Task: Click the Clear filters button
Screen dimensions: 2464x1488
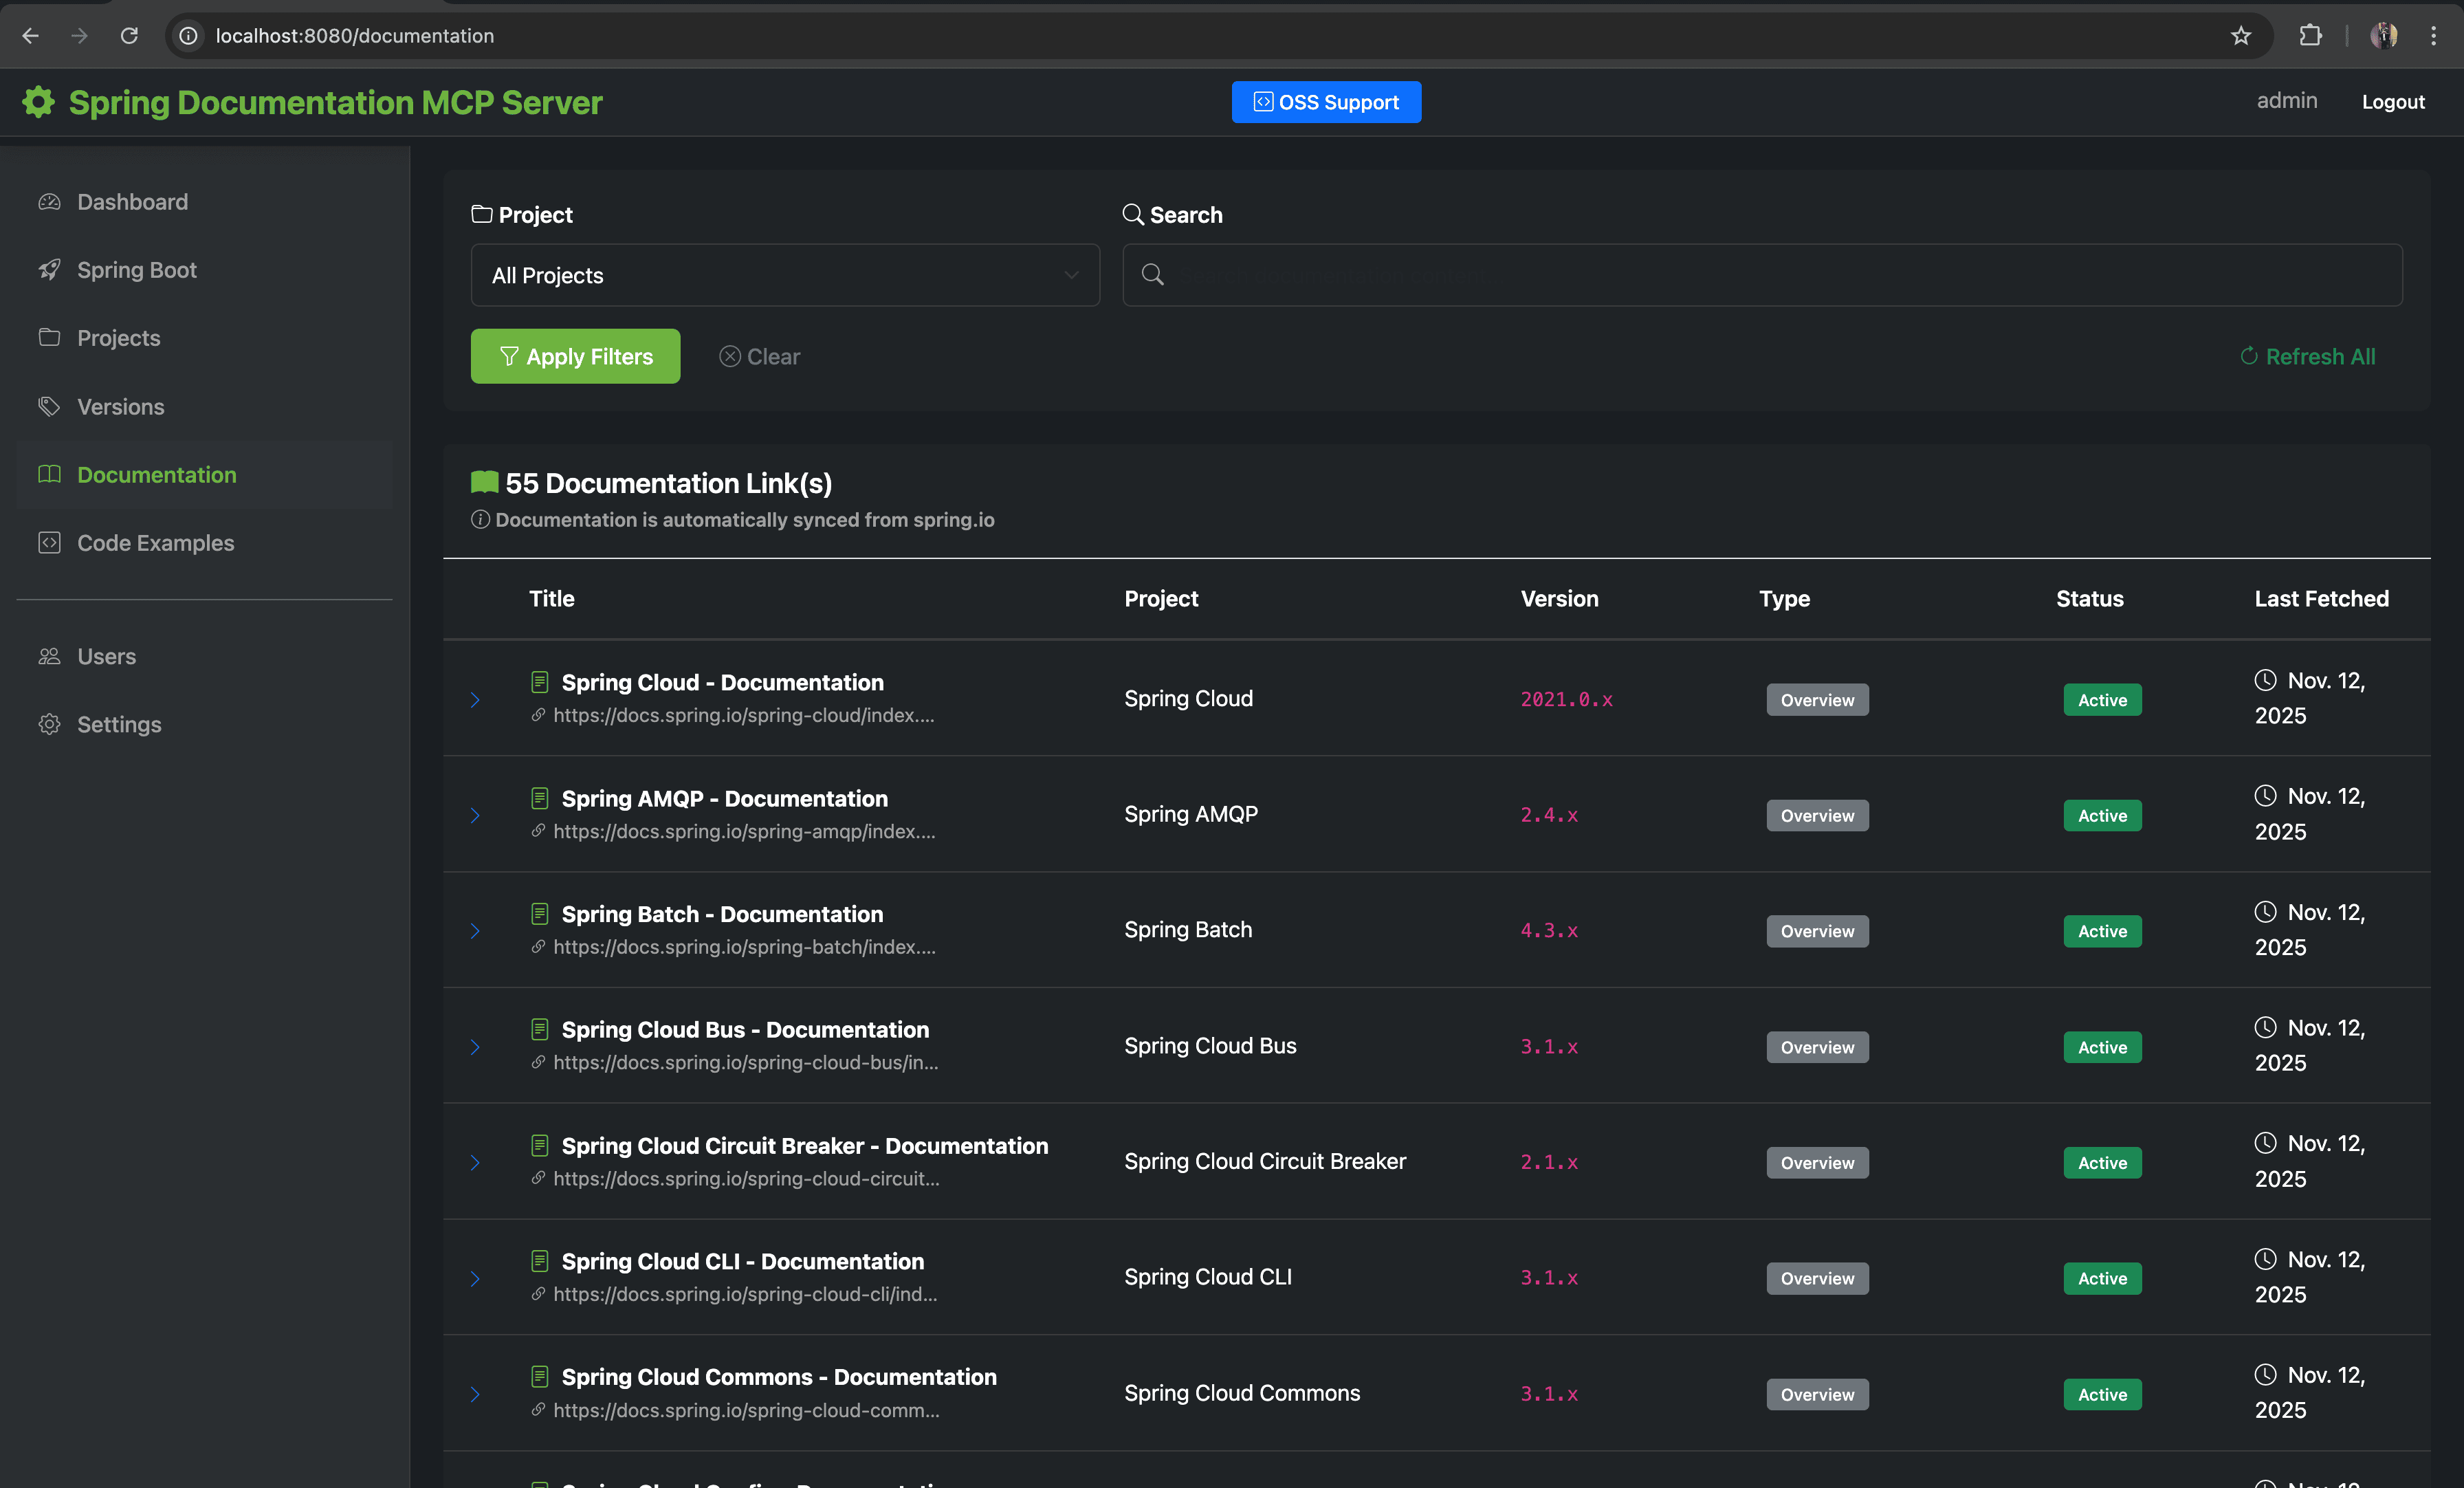Action: (x=760, y=357)
